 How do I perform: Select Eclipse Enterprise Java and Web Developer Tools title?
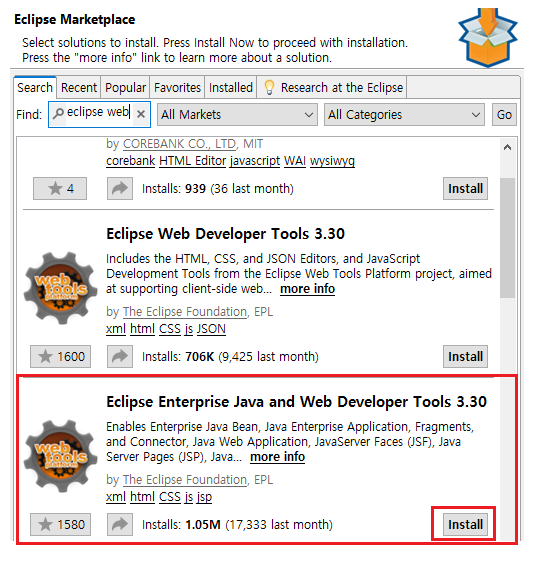pos(297,402)
